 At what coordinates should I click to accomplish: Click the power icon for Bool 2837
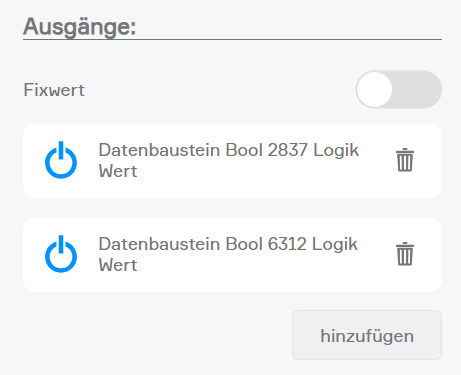61,160
